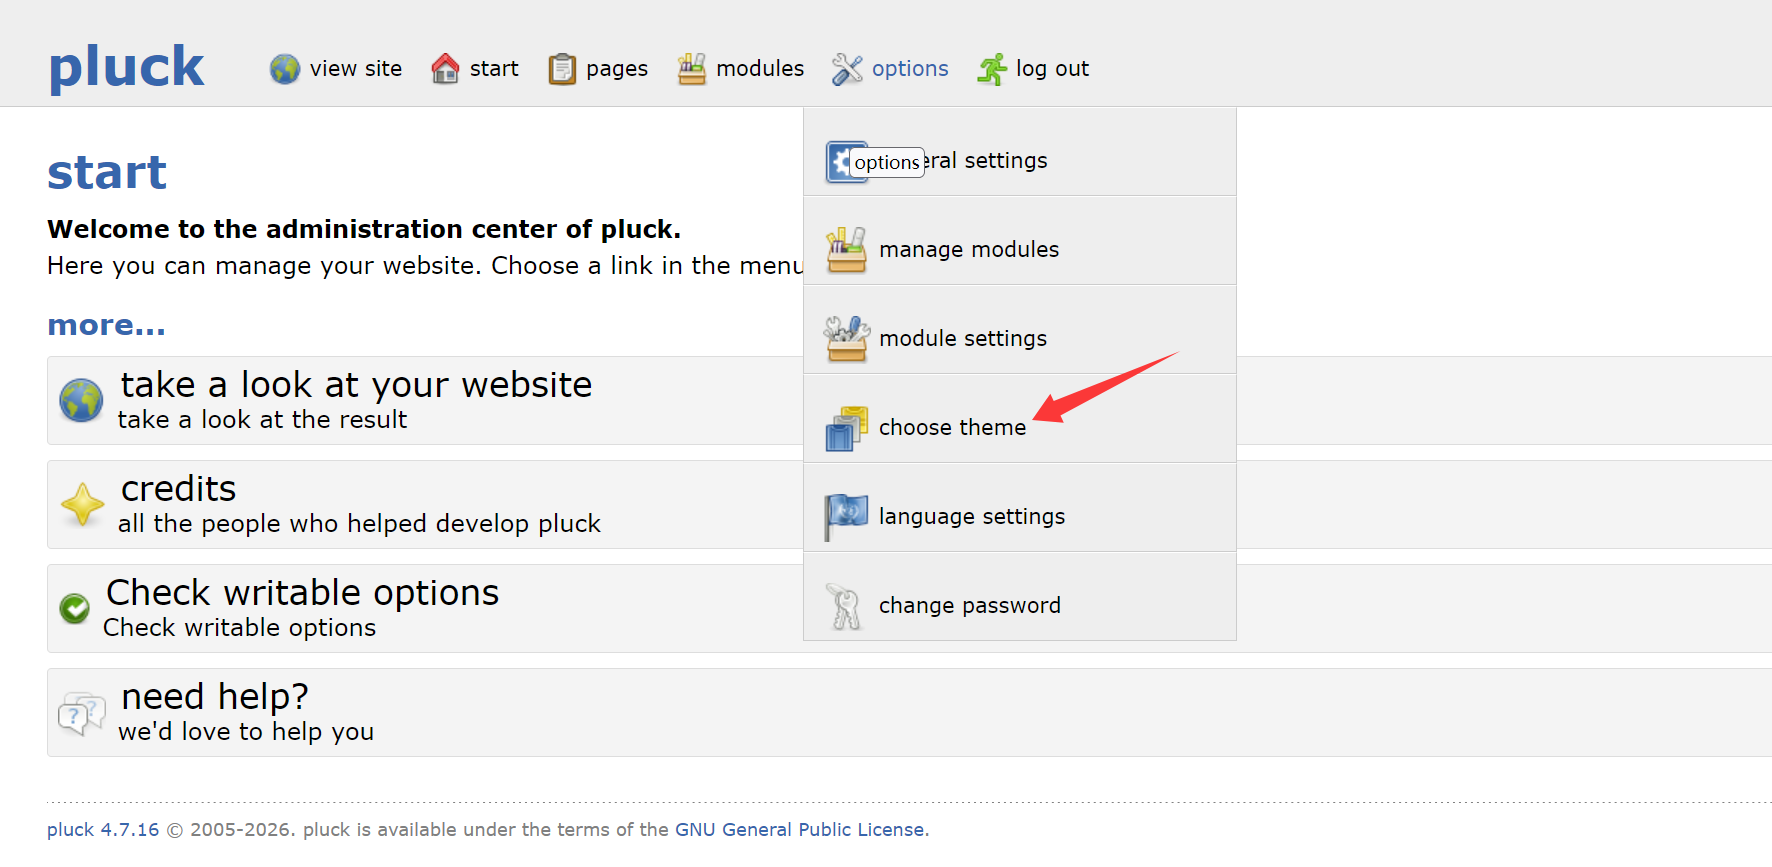Click the red house icon beside start

445,69
